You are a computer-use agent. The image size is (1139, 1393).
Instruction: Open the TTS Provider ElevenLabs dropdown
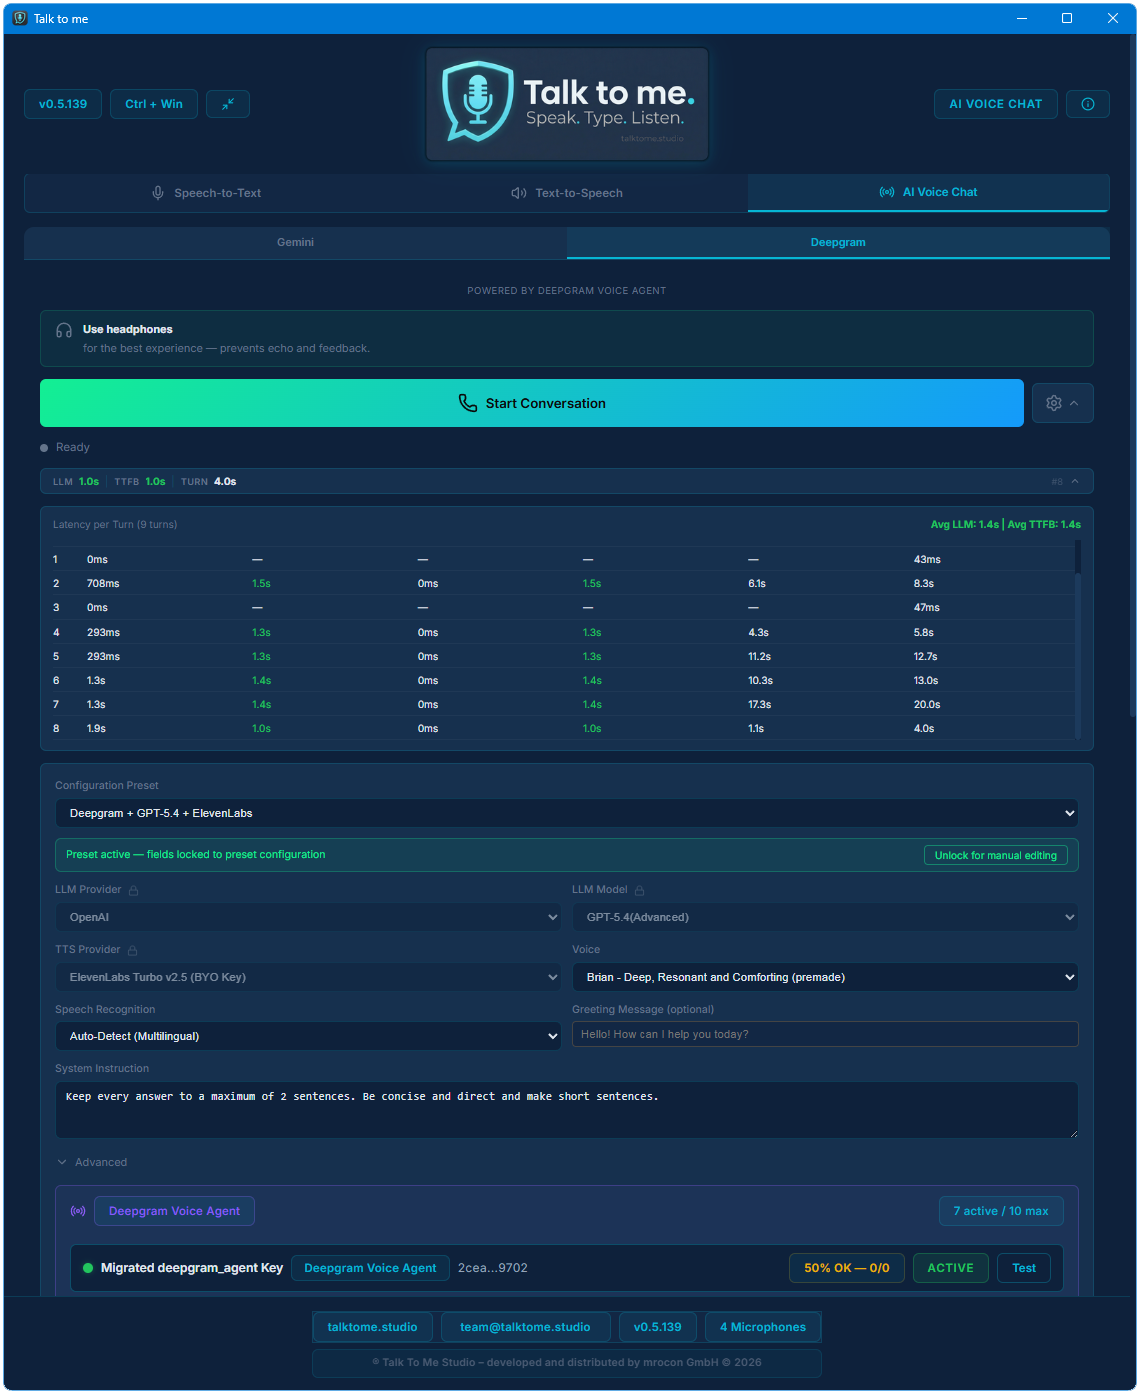309,977
